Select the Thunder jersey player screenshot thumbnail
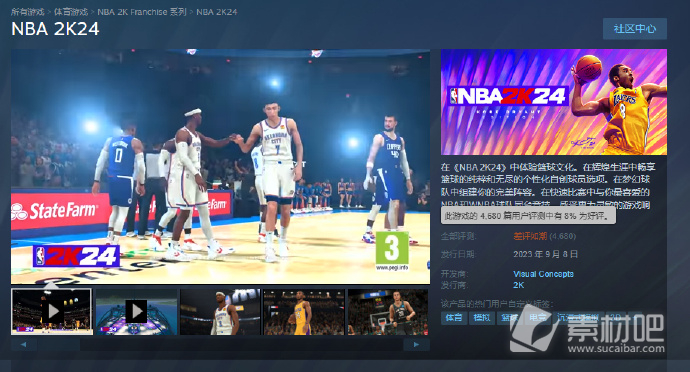Screen dimensions: 690x372 (220, 312)
